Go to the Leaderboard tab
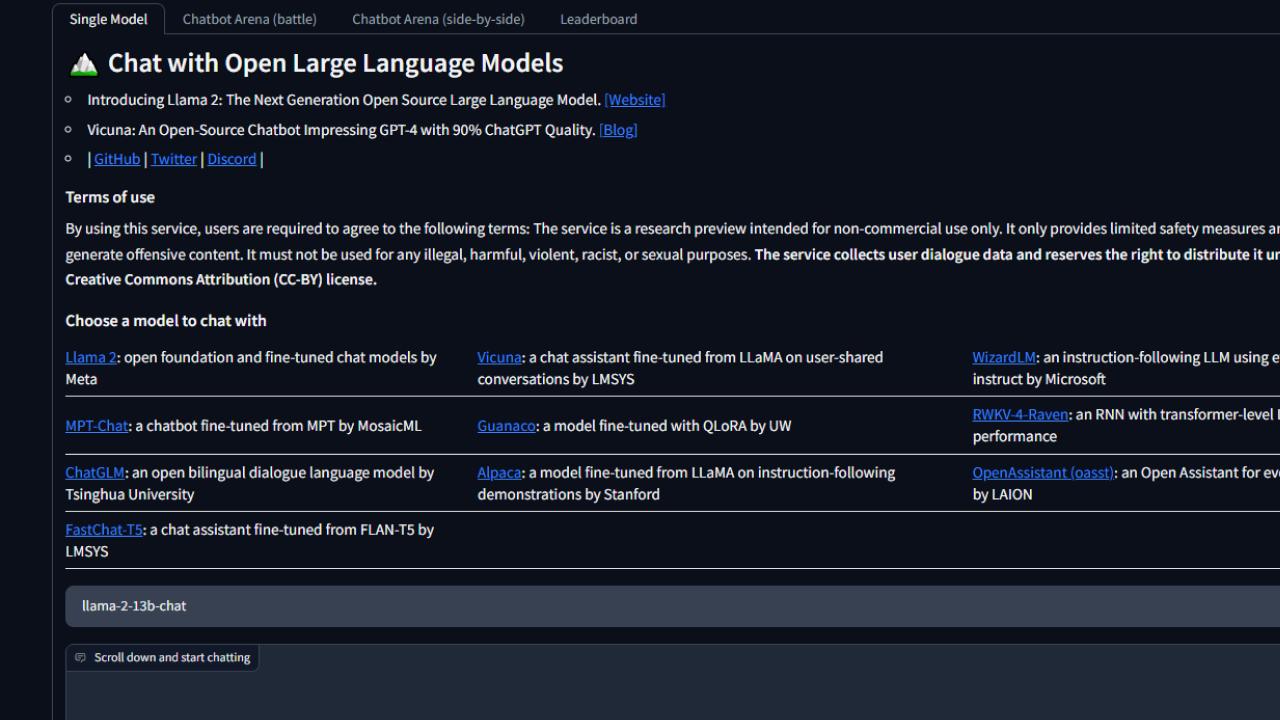Screen dimensions: 1280x720 [x=598, y=19]
